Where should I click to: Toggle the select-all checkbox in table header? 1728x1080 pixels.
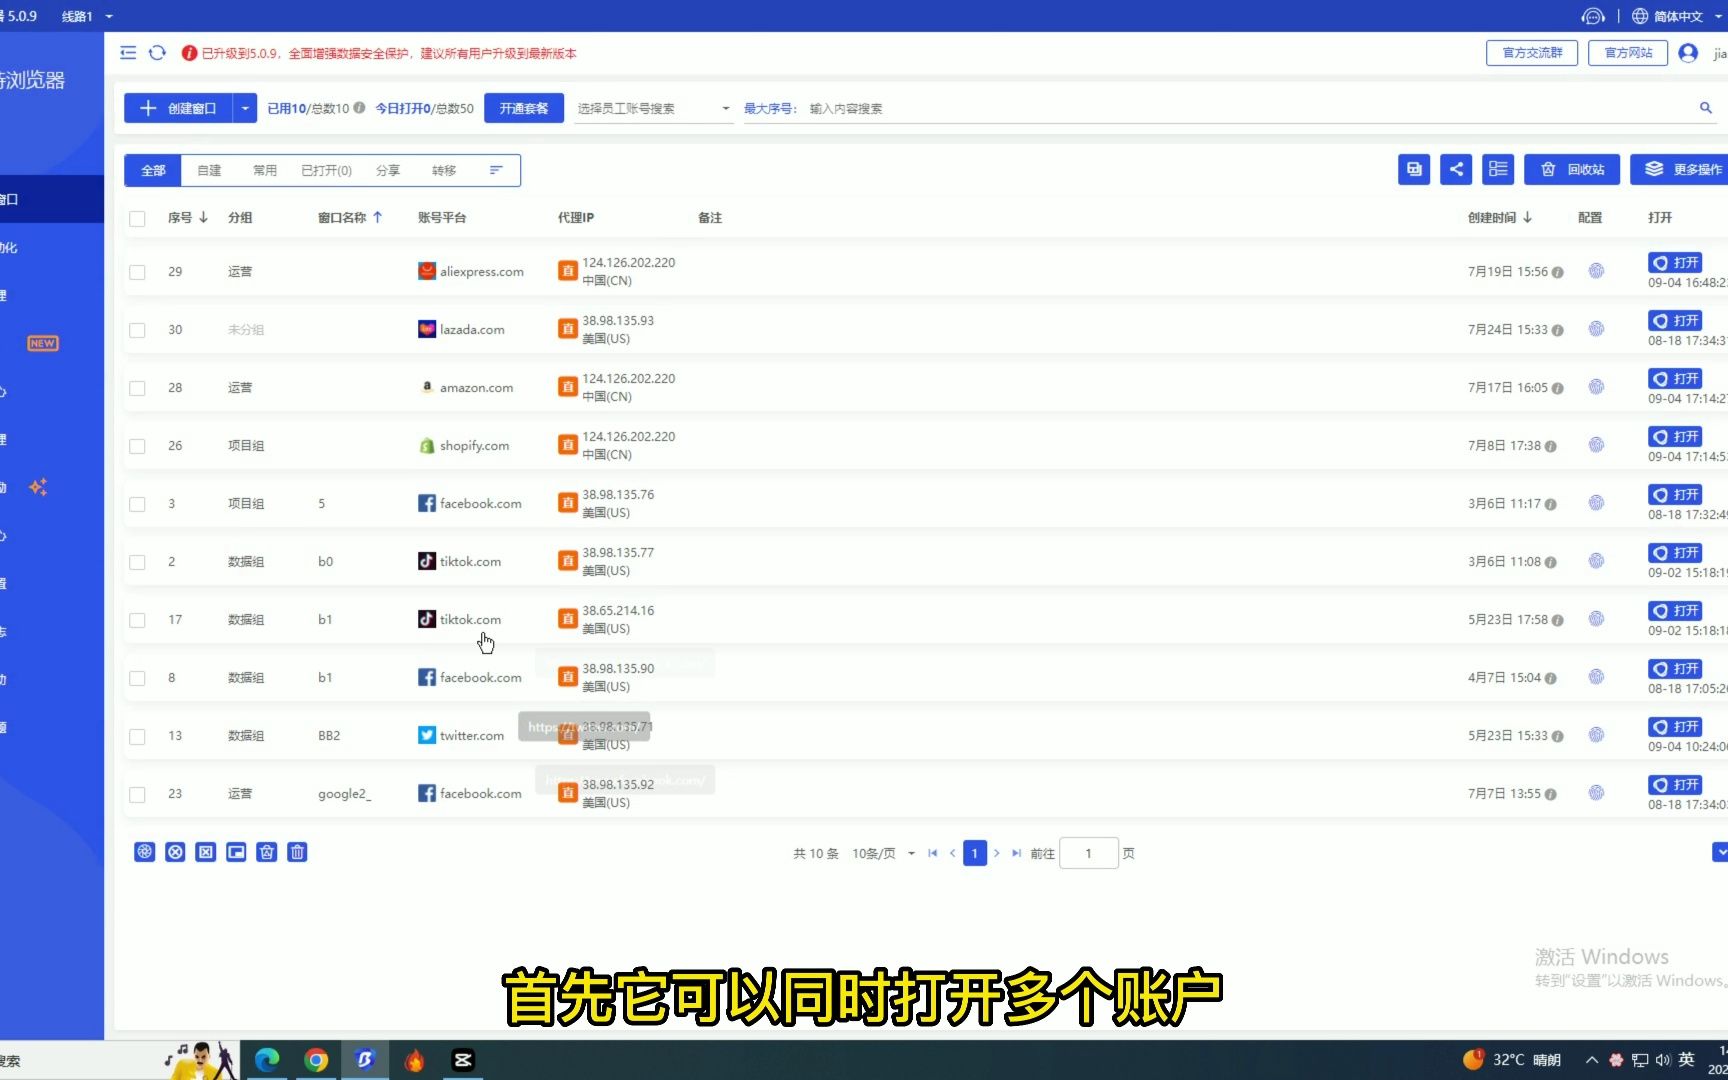pyautogui.click(x=137, y=218)
